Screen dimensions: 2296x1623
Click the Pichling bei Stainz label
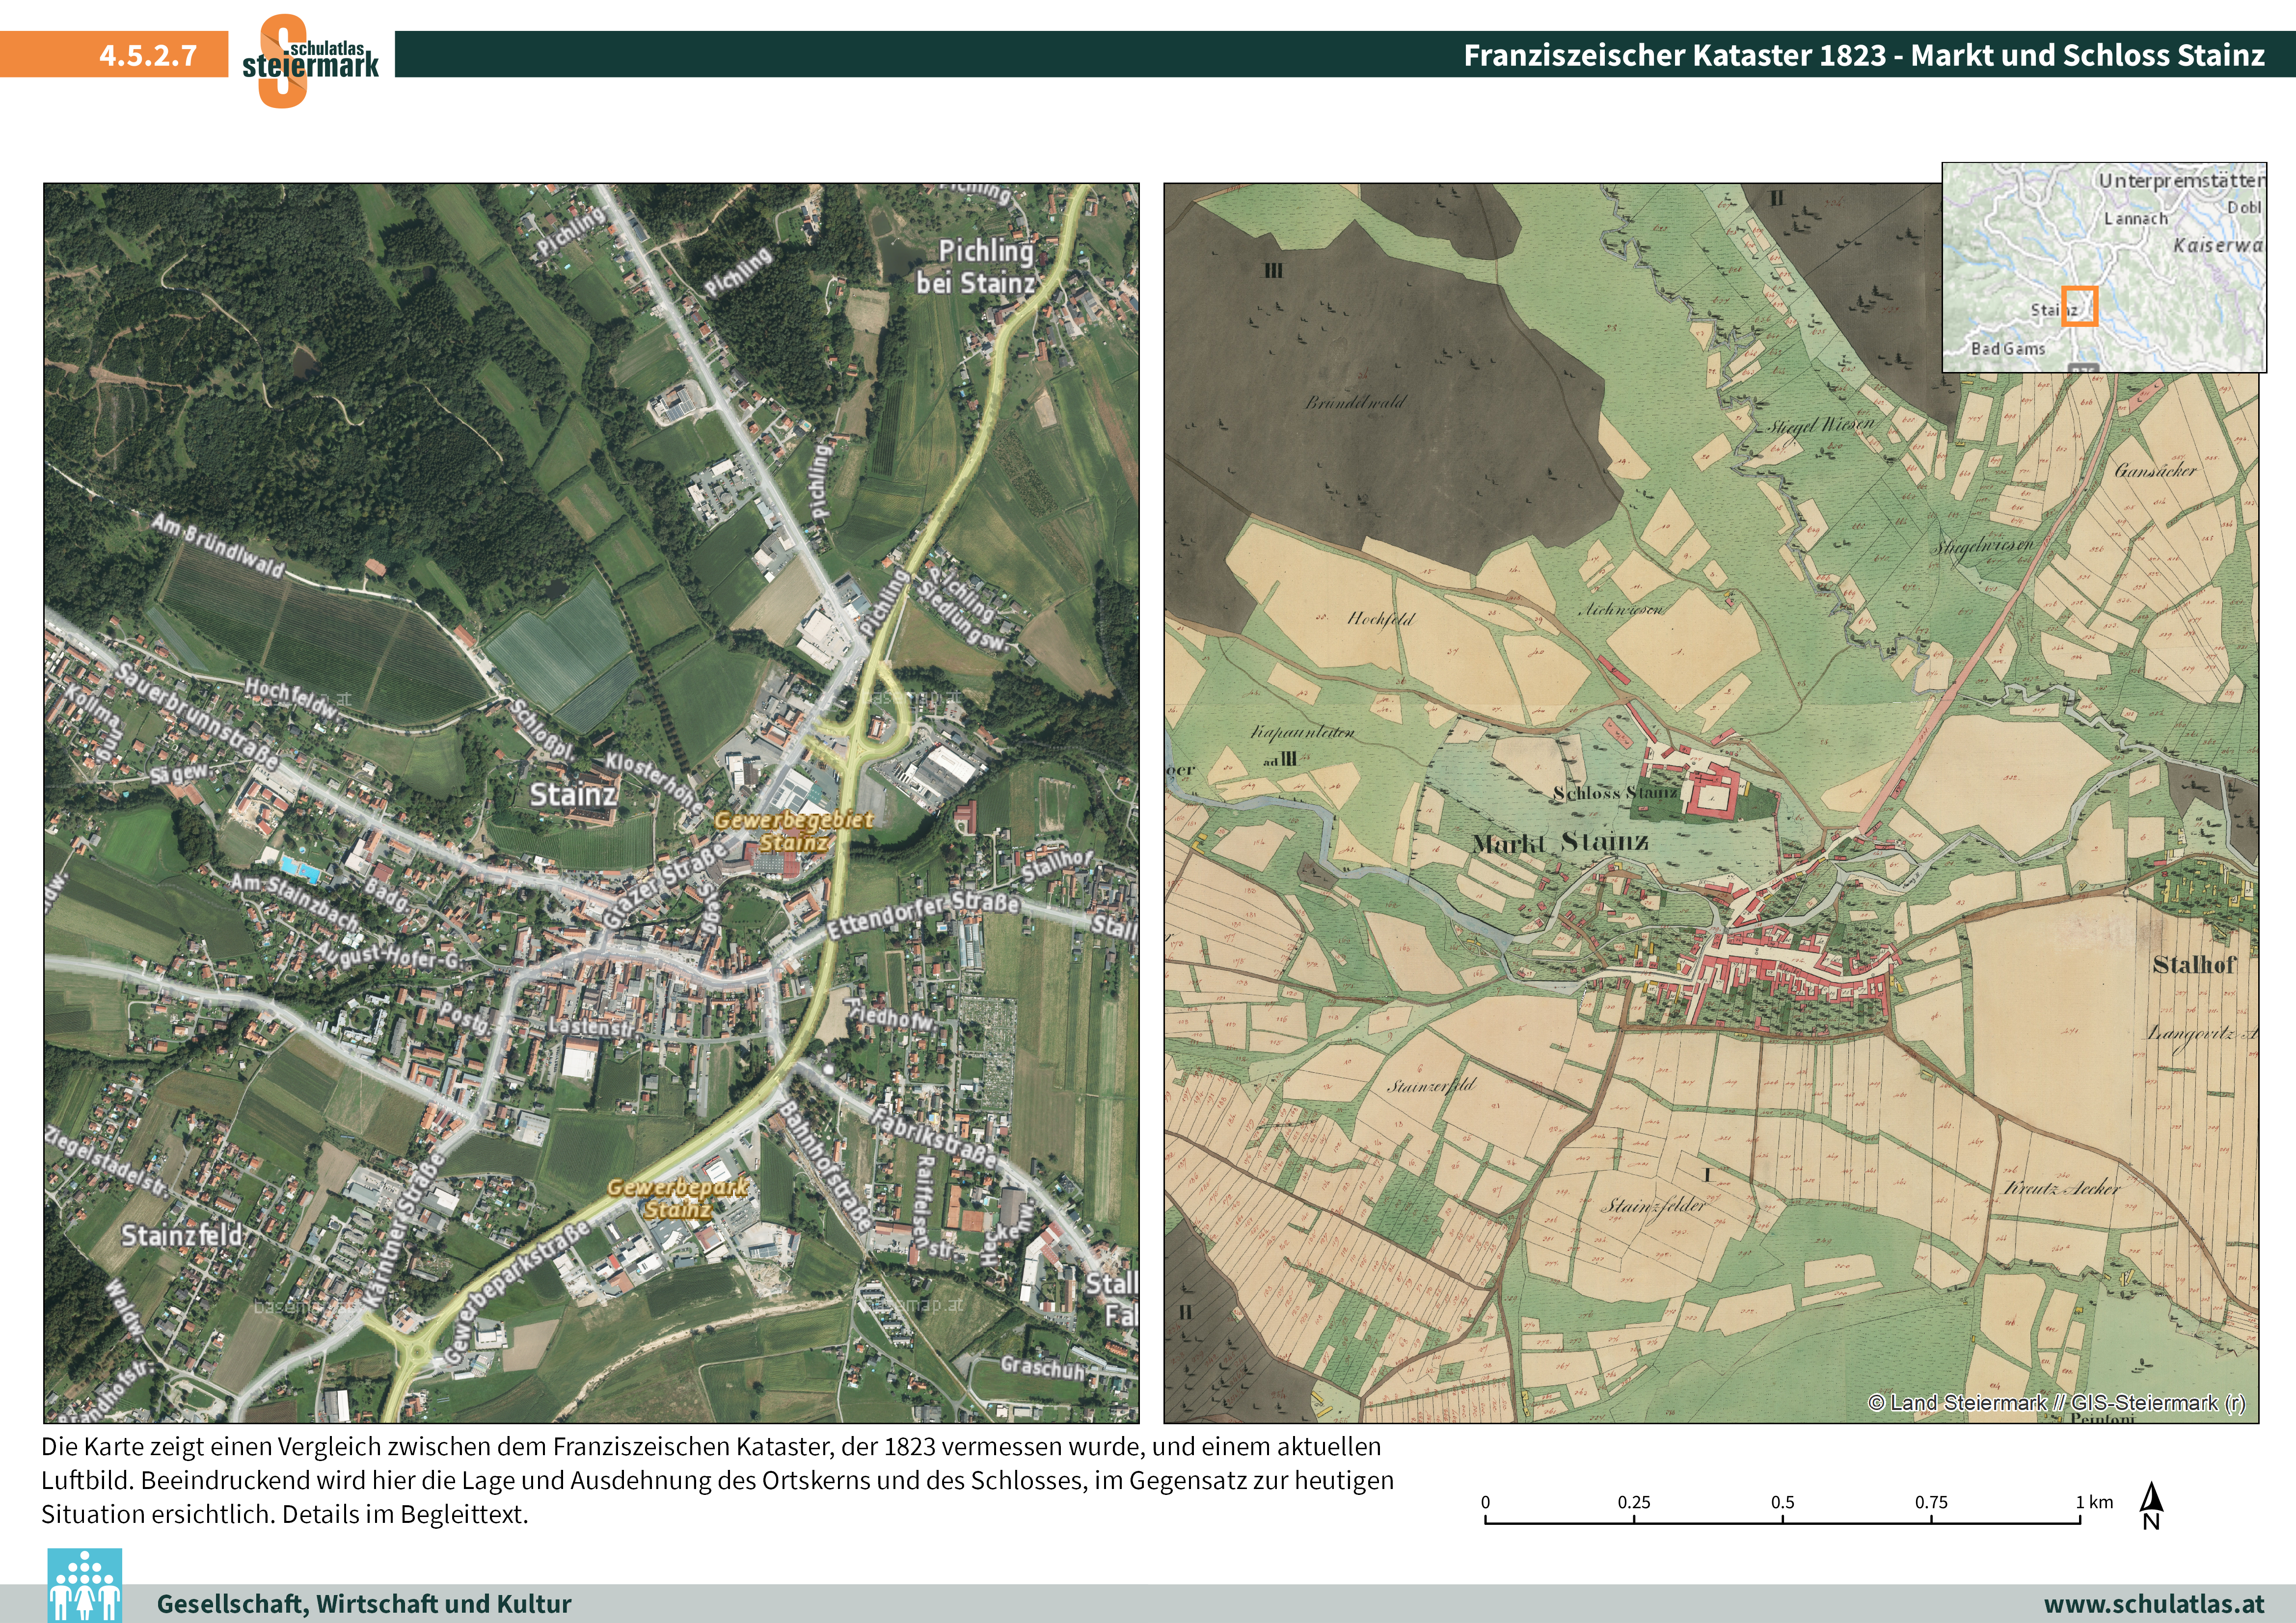coord(976,267)
